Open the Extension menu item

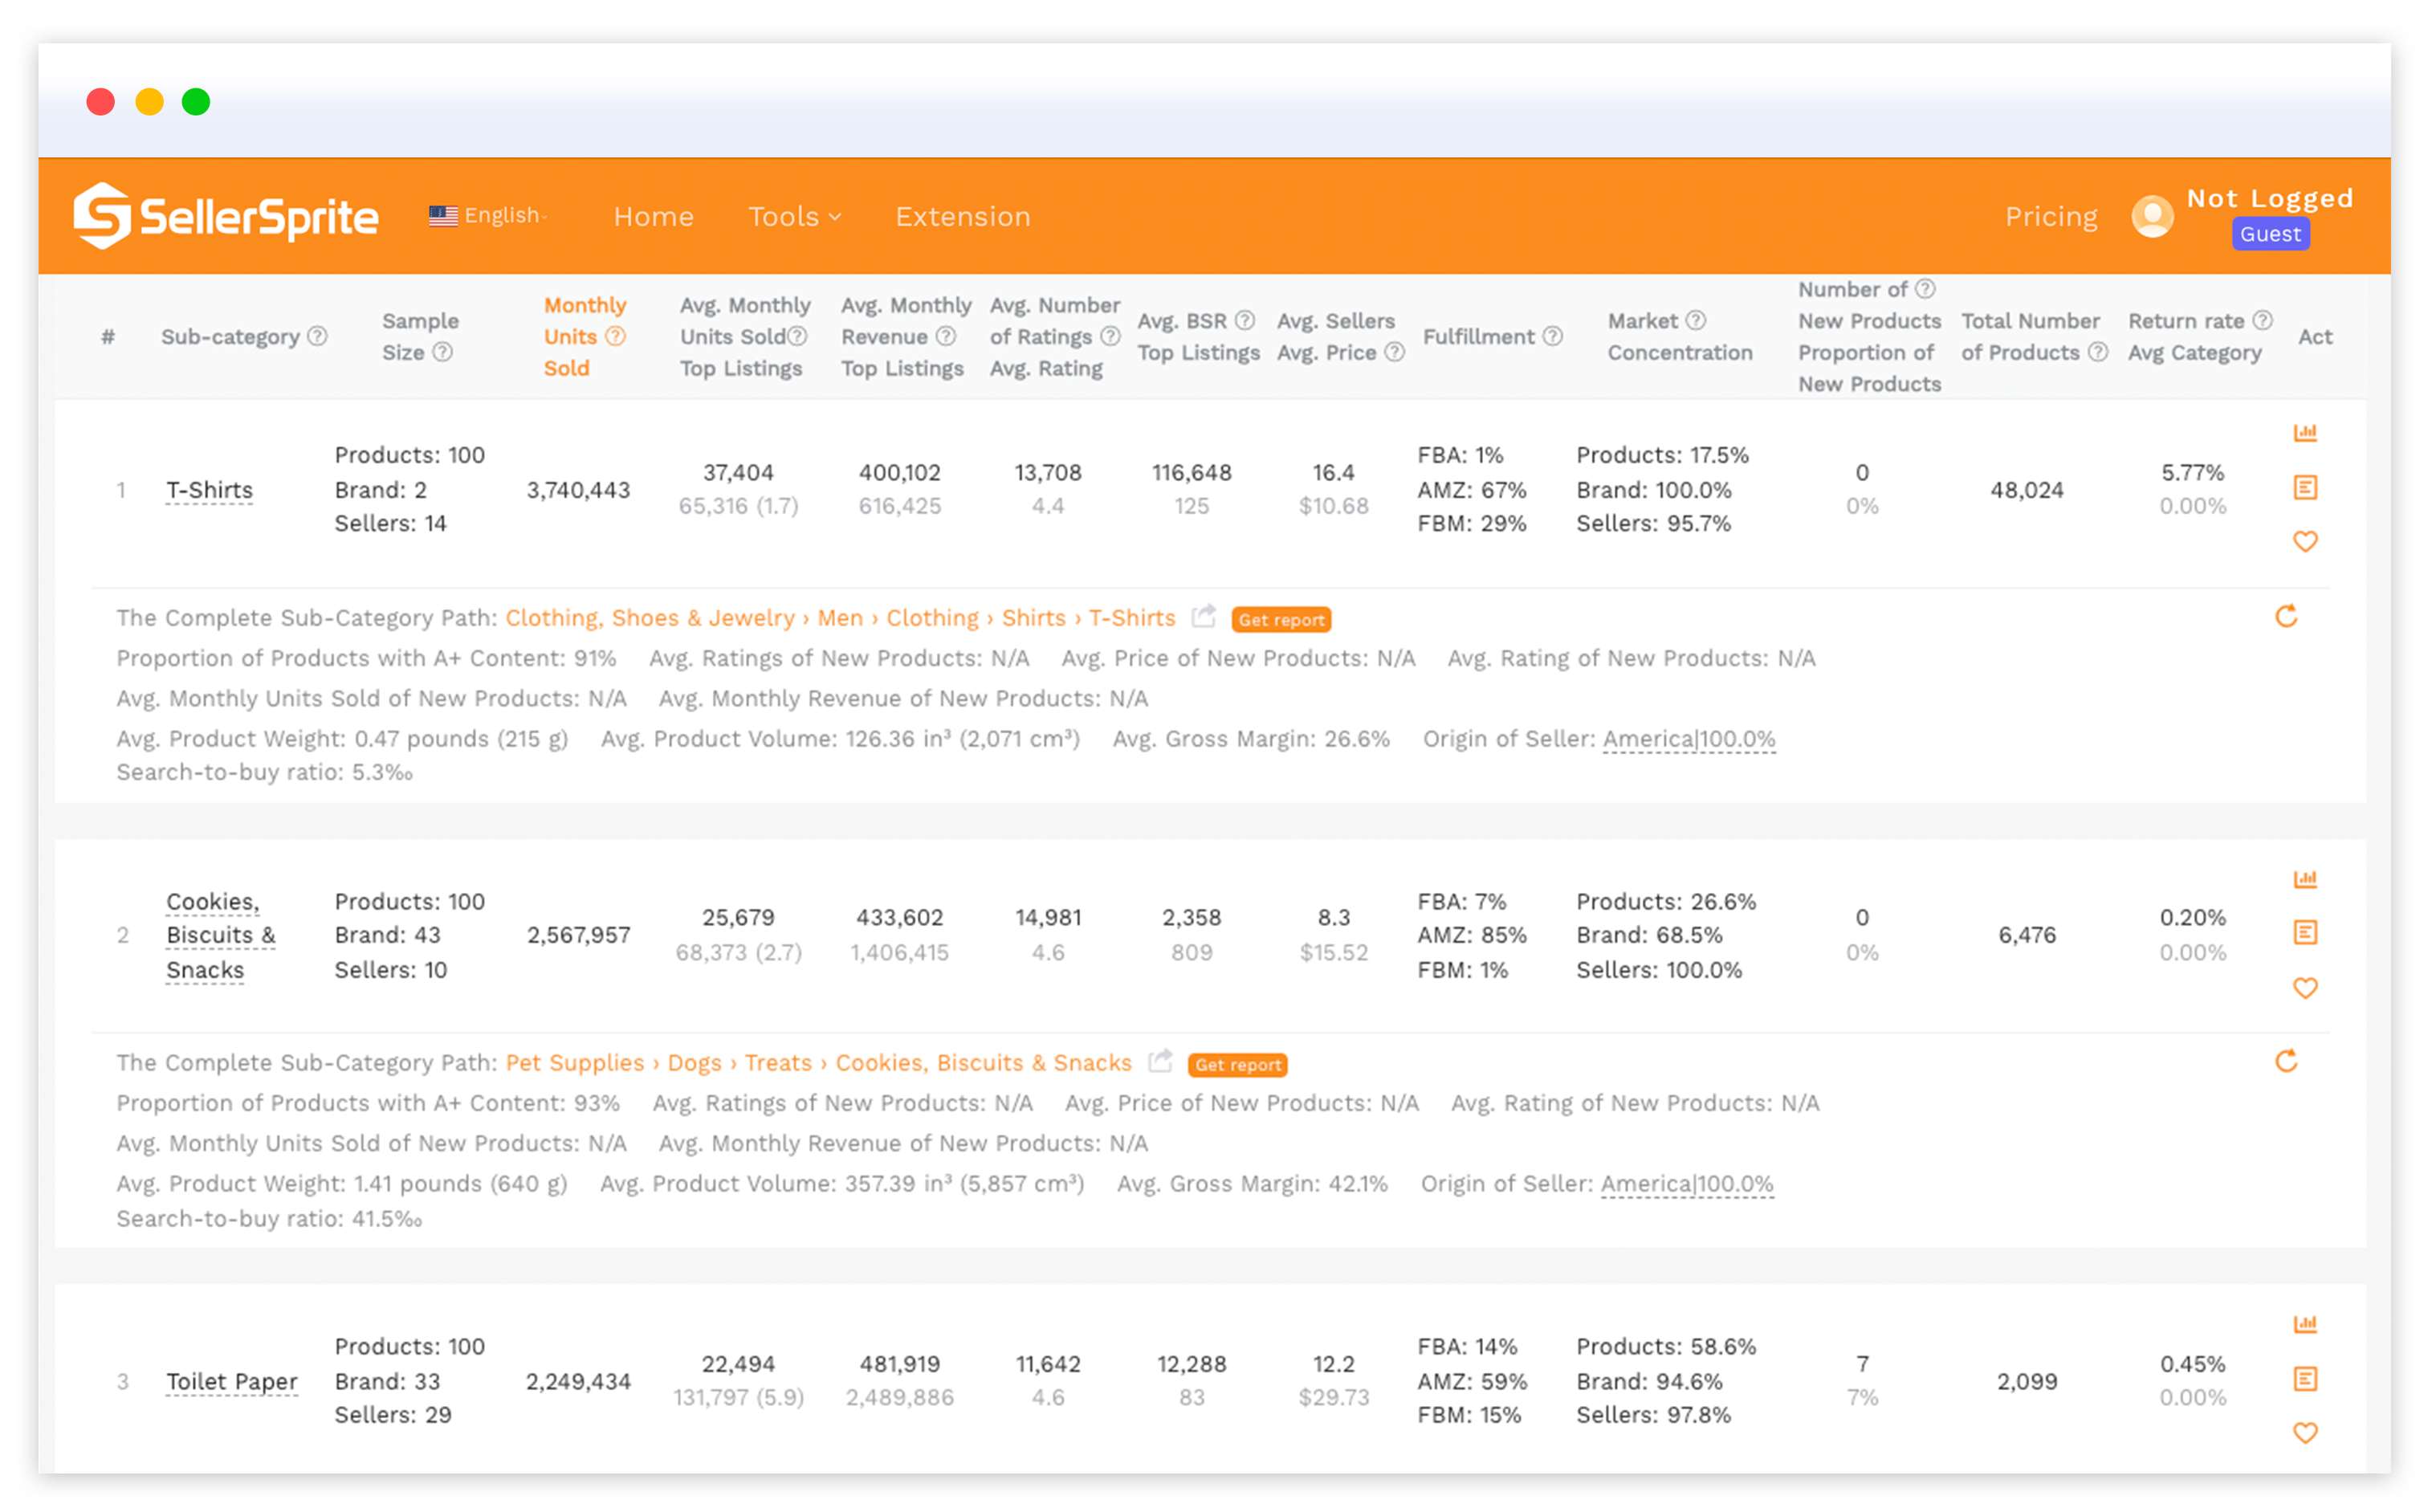962,216
